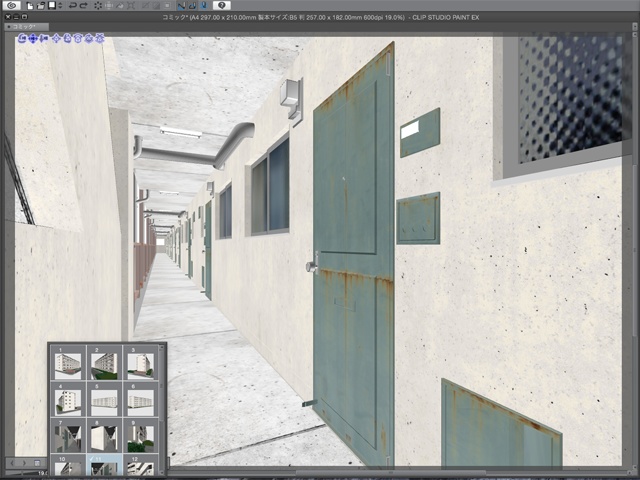Click the Fill icon in command bar
Viewport: 640px width, 480px height.
(120, 6)
